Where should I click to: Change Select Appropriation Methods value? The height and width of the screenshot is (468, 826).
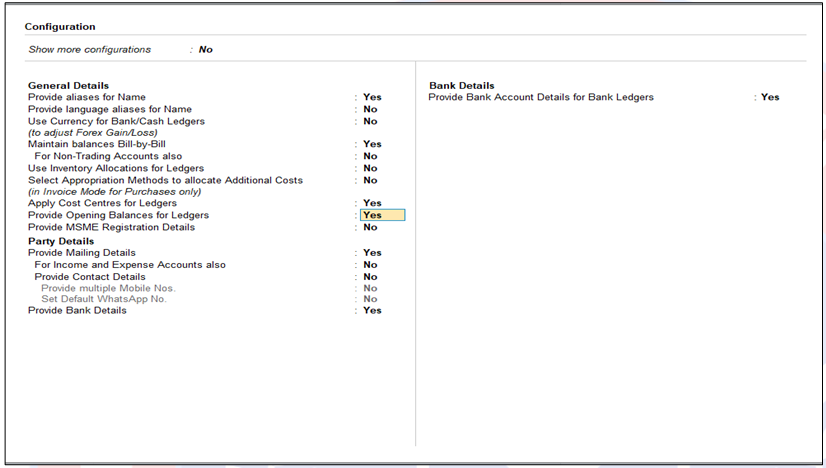(x=370, y=180)
